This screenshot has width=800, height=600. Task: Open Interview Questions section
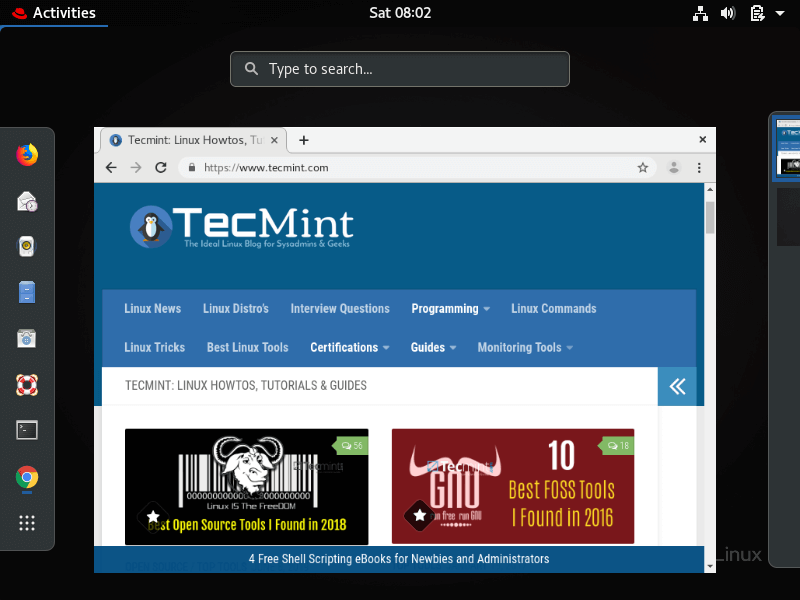pyautogui.click(x=340, y=309)
